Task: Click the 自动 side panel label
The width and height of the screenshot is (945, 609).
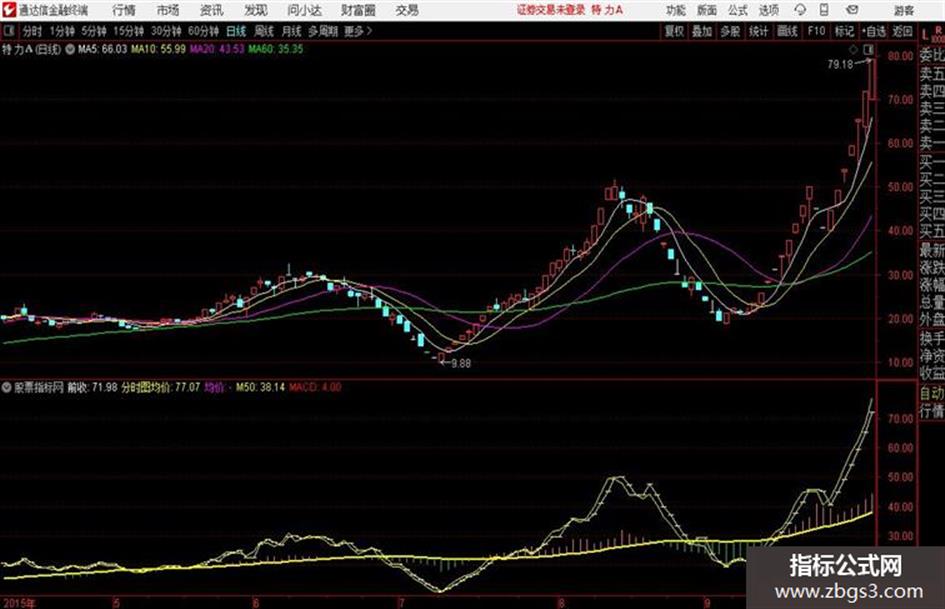Action: click(932, 393)
